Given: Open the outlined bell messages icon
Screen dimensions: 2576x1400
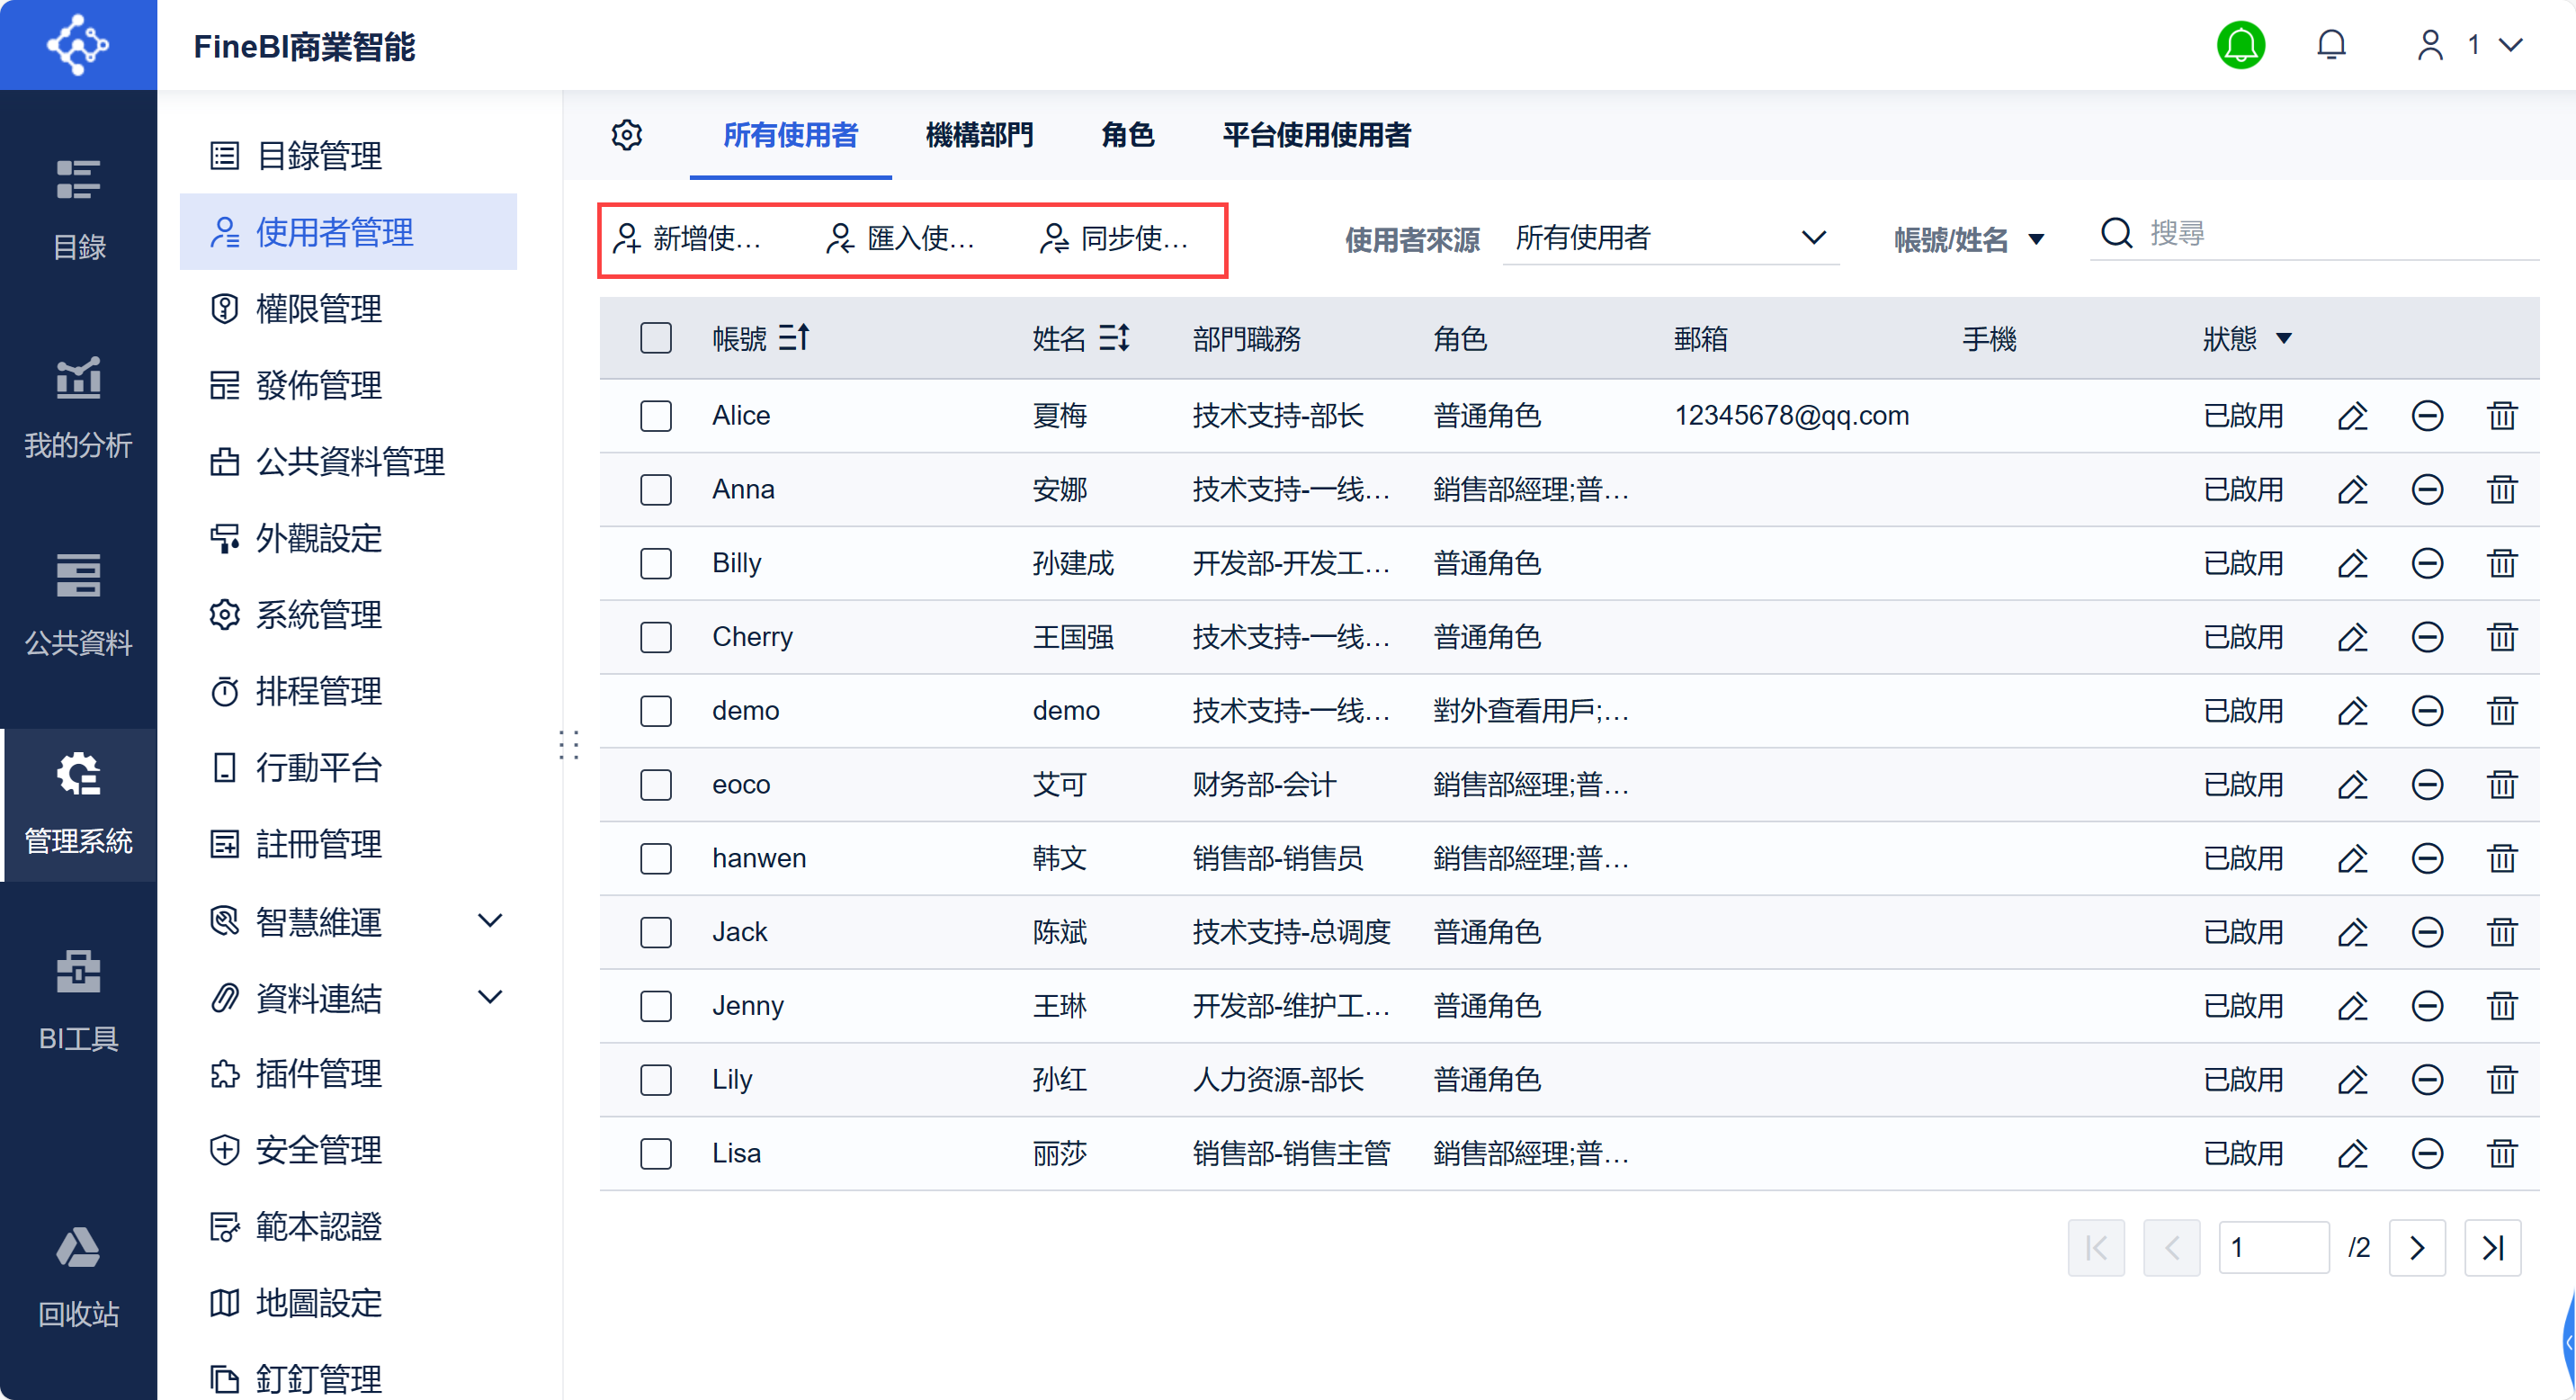Looking at the screenshot, I should pos(2331,45).
